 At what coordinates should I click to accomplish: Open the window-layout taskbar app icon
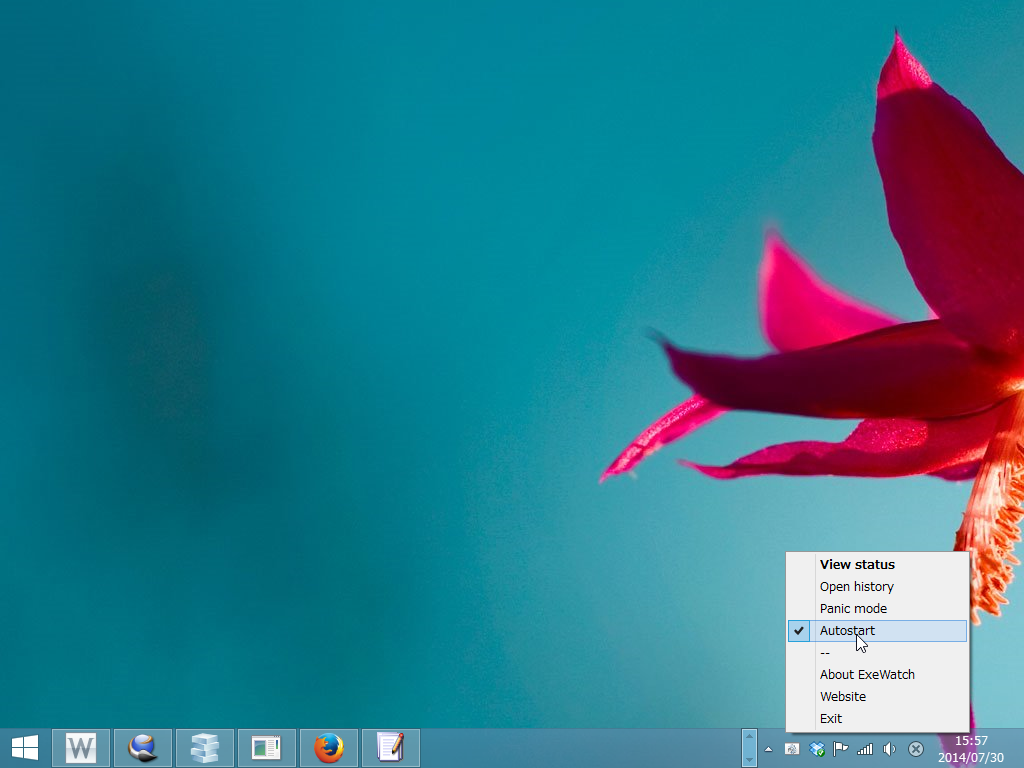pyautogui.click(x=266, y=748)
